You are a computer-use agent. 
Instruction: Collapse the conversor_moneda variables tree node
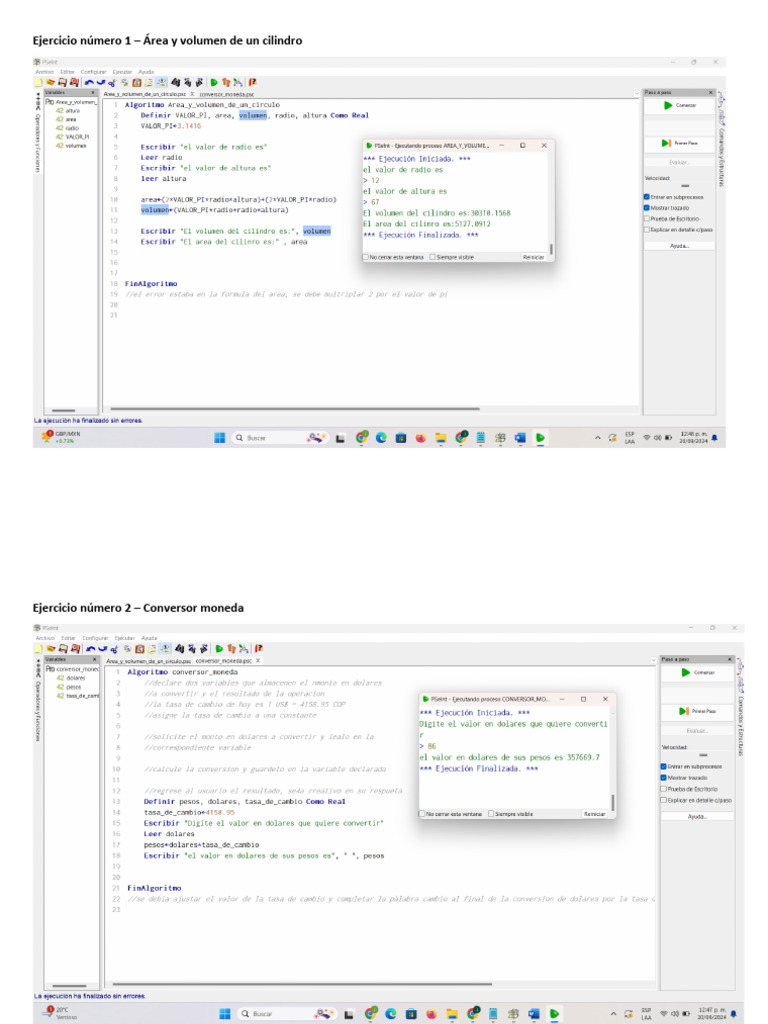50,669
